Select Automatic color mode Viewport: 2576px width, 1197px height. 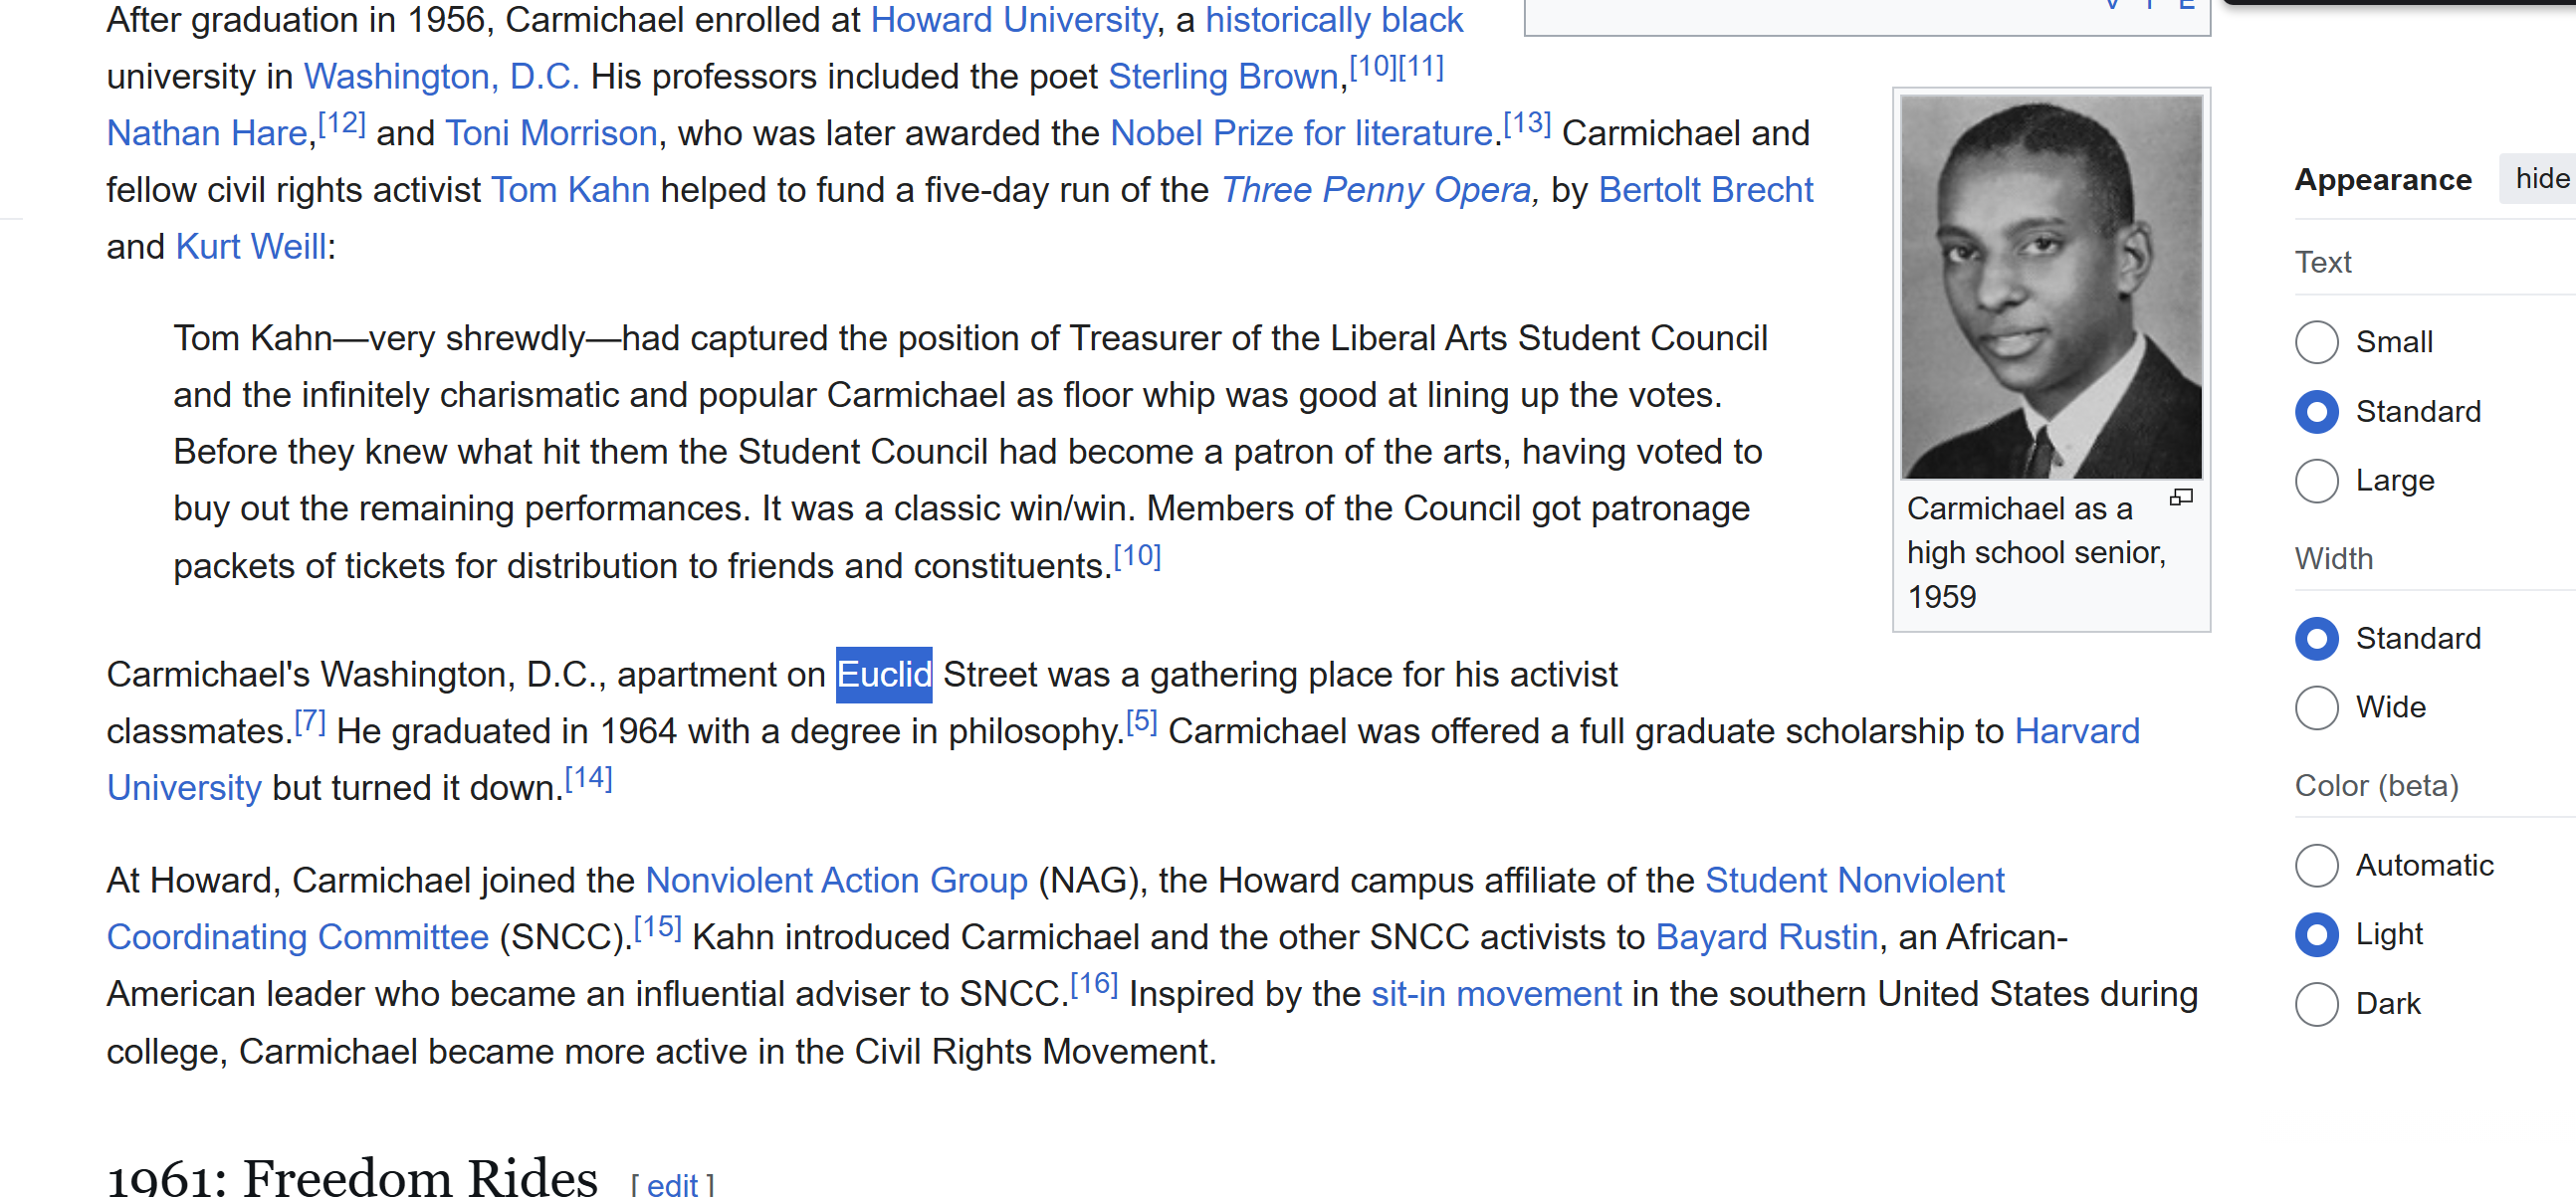click(x=2316, y=865)
